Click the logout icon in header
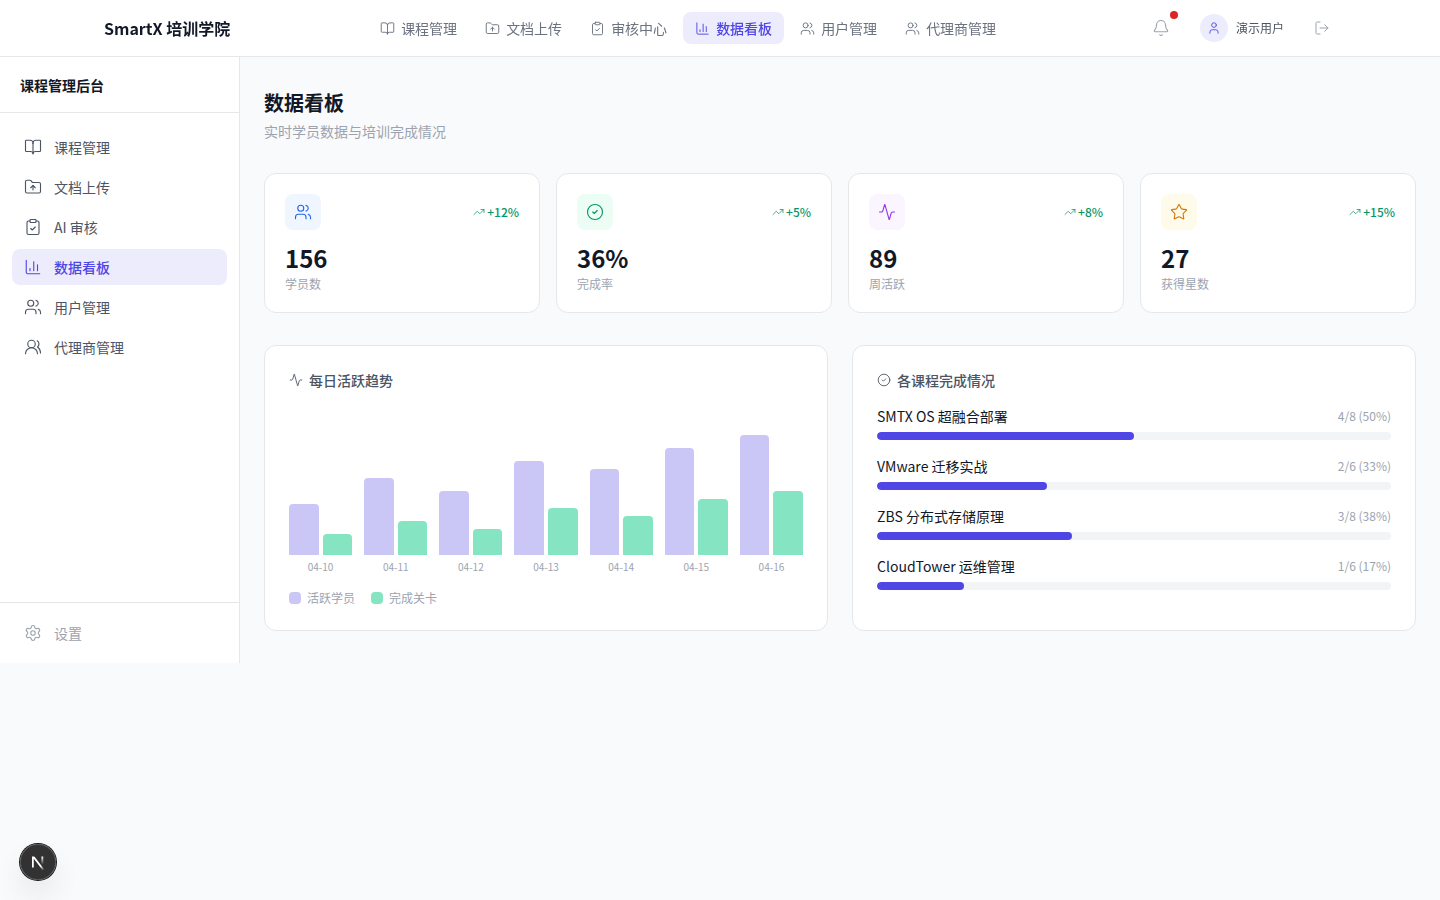The height and width of the screenshot is (900, 1440). pyautogui.click(x=1322, y=28)
